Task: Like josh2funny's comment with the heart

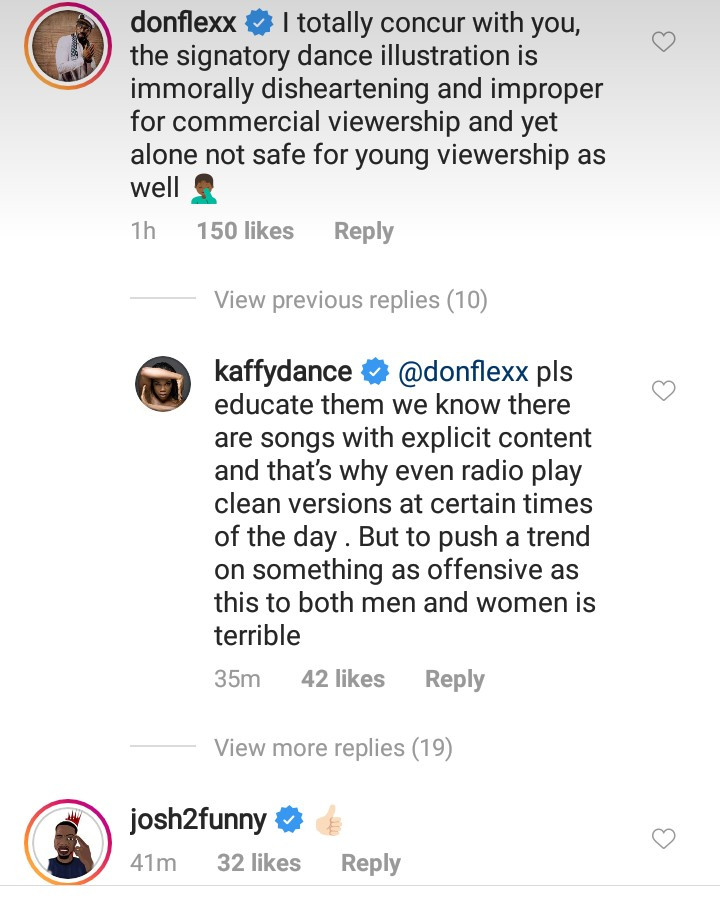Action: click(x=663, y=838)
